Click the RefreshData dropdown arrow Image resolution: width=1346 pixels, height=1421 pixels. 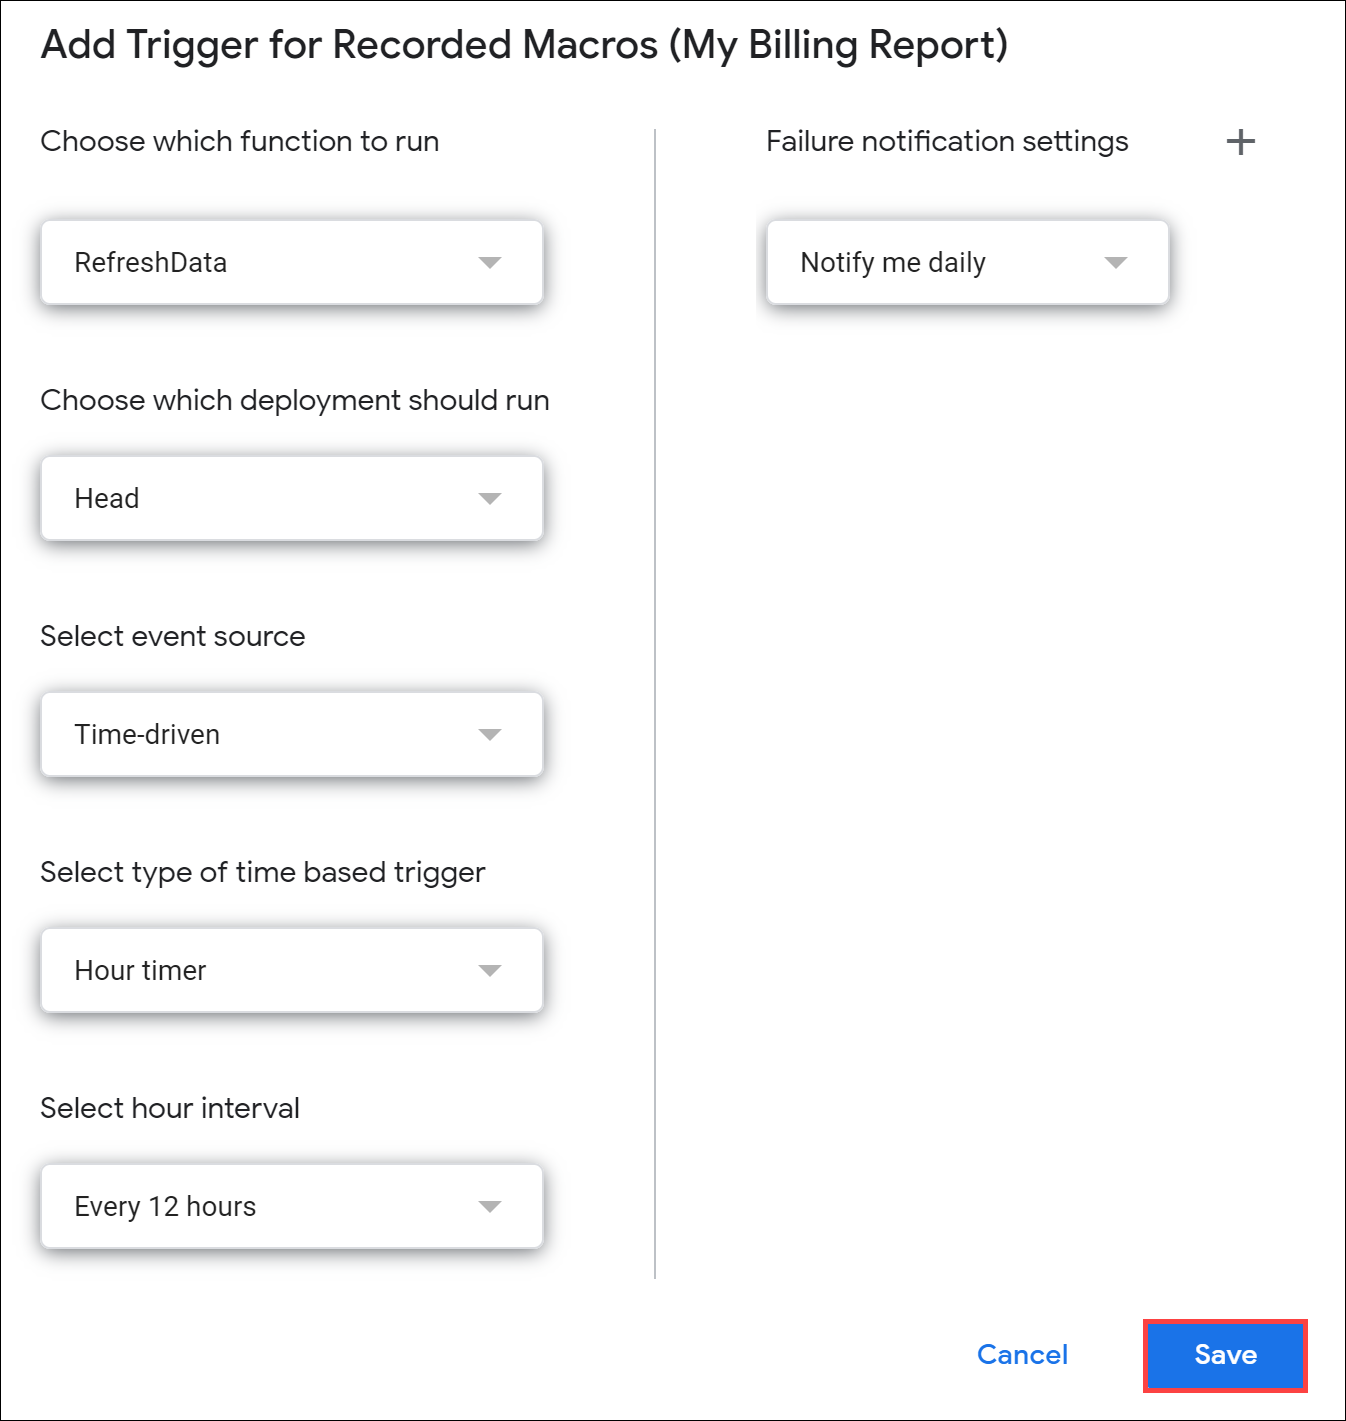(x=489, y=263)
